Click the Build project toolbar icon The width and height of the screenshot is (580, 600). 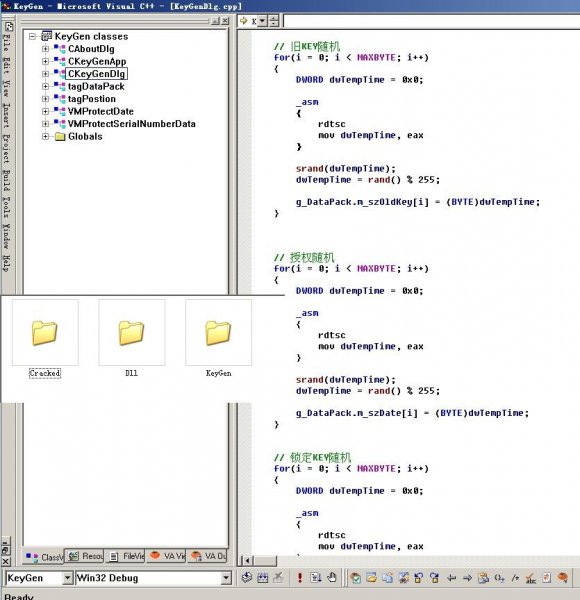point(262,577)
